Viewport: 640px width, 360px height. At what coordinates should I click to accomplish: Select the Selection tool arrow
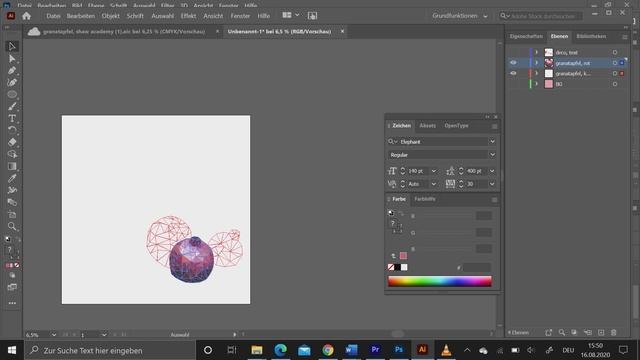[x=12, y=47]
